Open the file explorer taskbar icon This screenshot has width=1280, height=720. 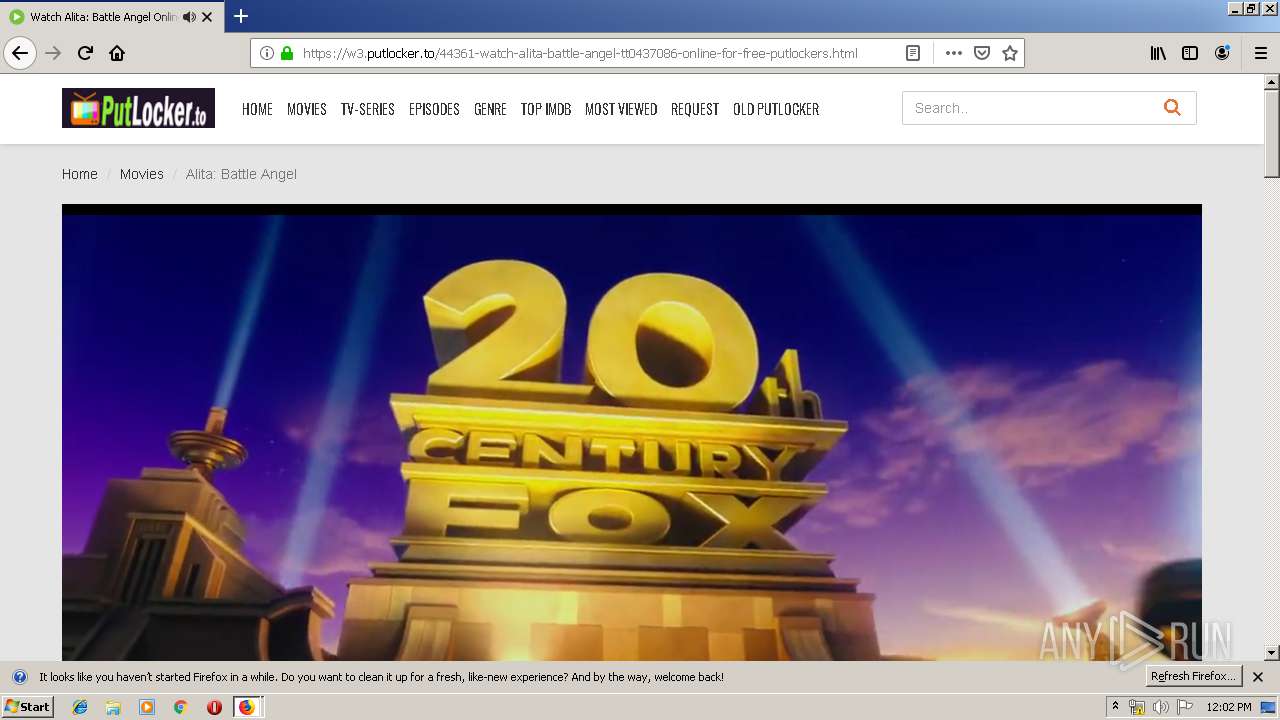click(113, 707)
